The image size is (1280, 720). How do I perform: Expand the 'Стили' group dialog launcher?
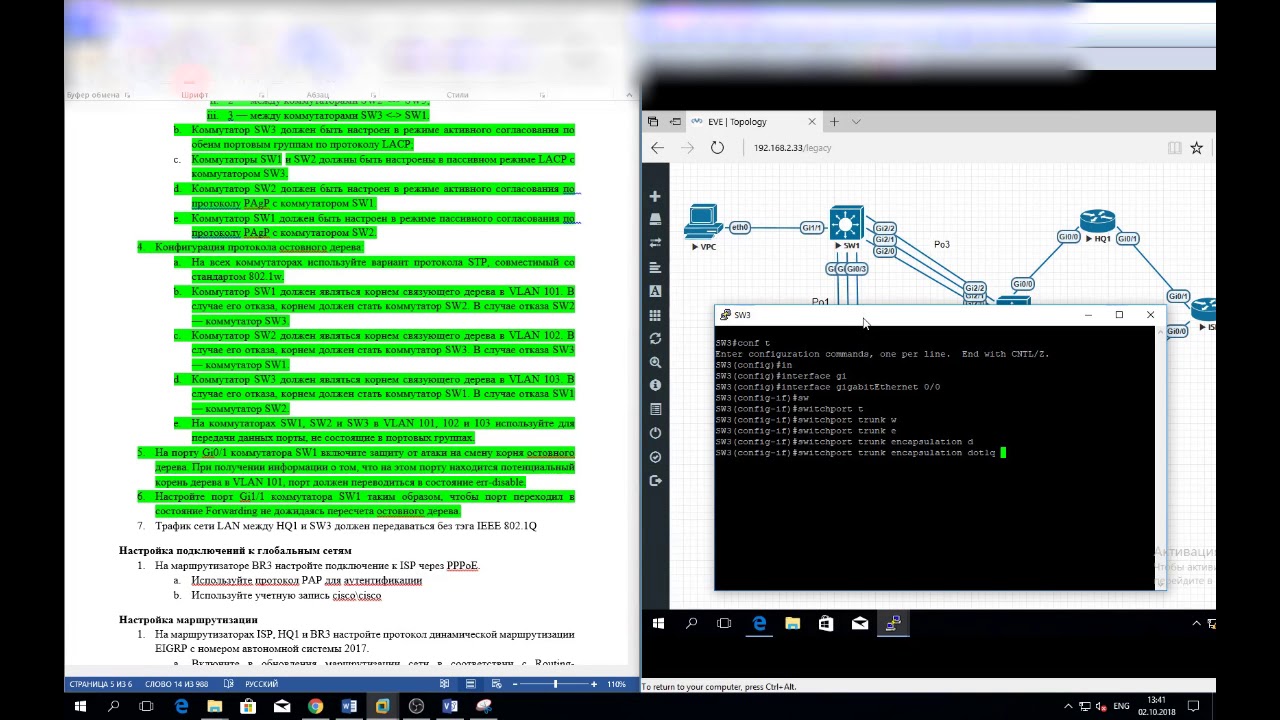[541, 95]
